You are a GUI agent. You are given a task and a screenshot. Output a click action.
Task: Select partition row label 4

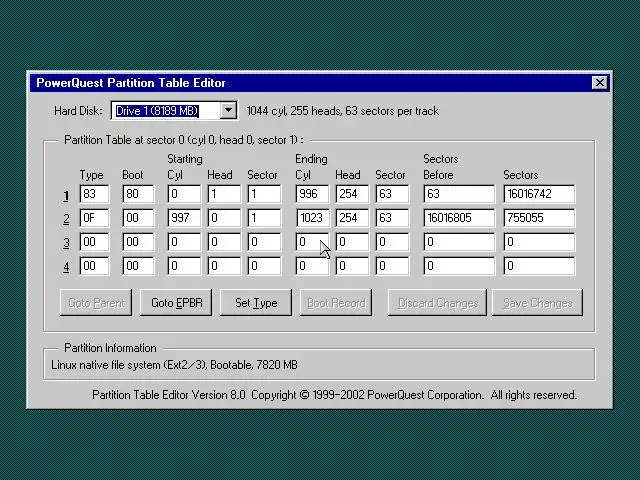66,267
